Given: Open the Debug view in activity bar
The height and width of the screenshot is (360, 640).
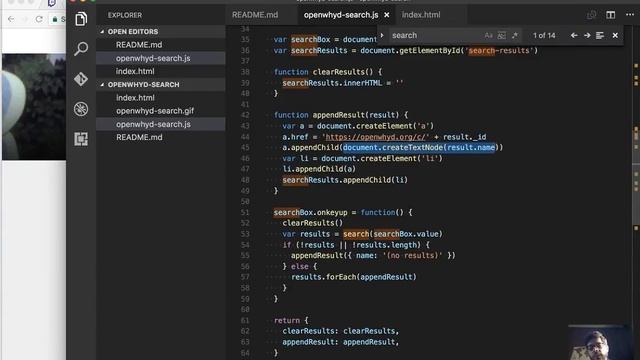Looking at the screenshot, I should [81, 109].
